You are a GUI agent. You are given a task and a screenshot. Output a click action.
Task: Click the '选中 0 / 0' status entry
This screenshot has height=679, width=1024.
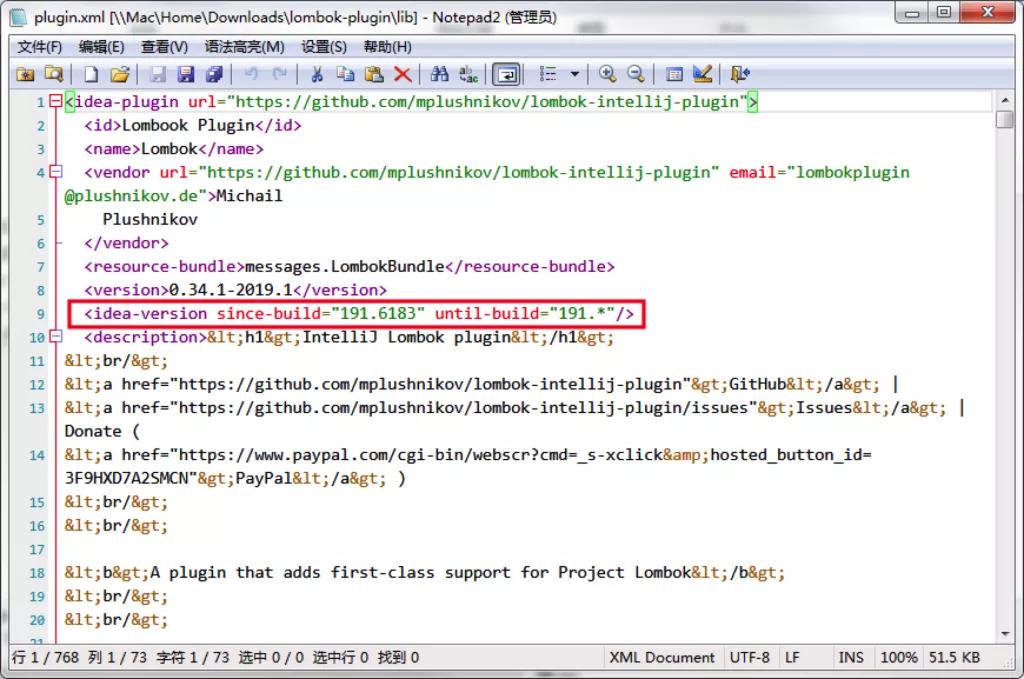pyautogui.click(x=271, y=657)
